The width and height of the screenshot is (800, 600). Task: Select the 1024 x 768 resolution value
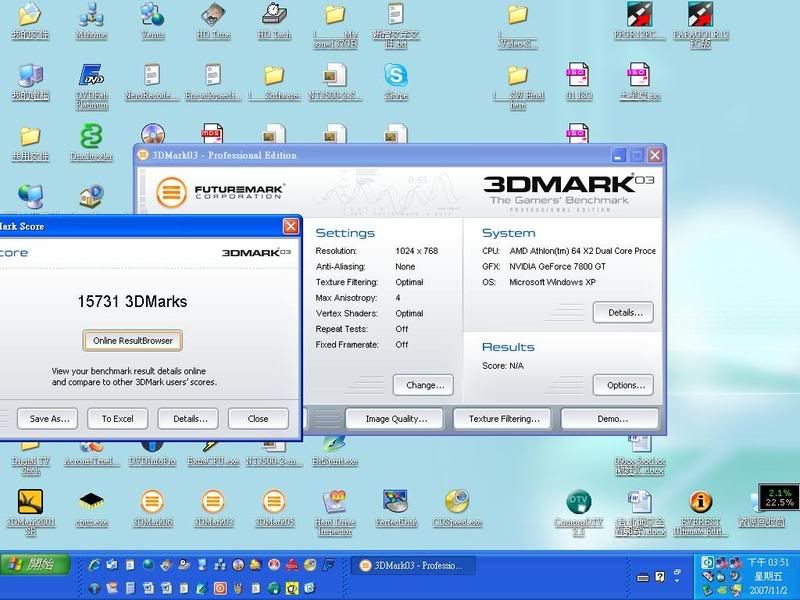tap(416, 251)
